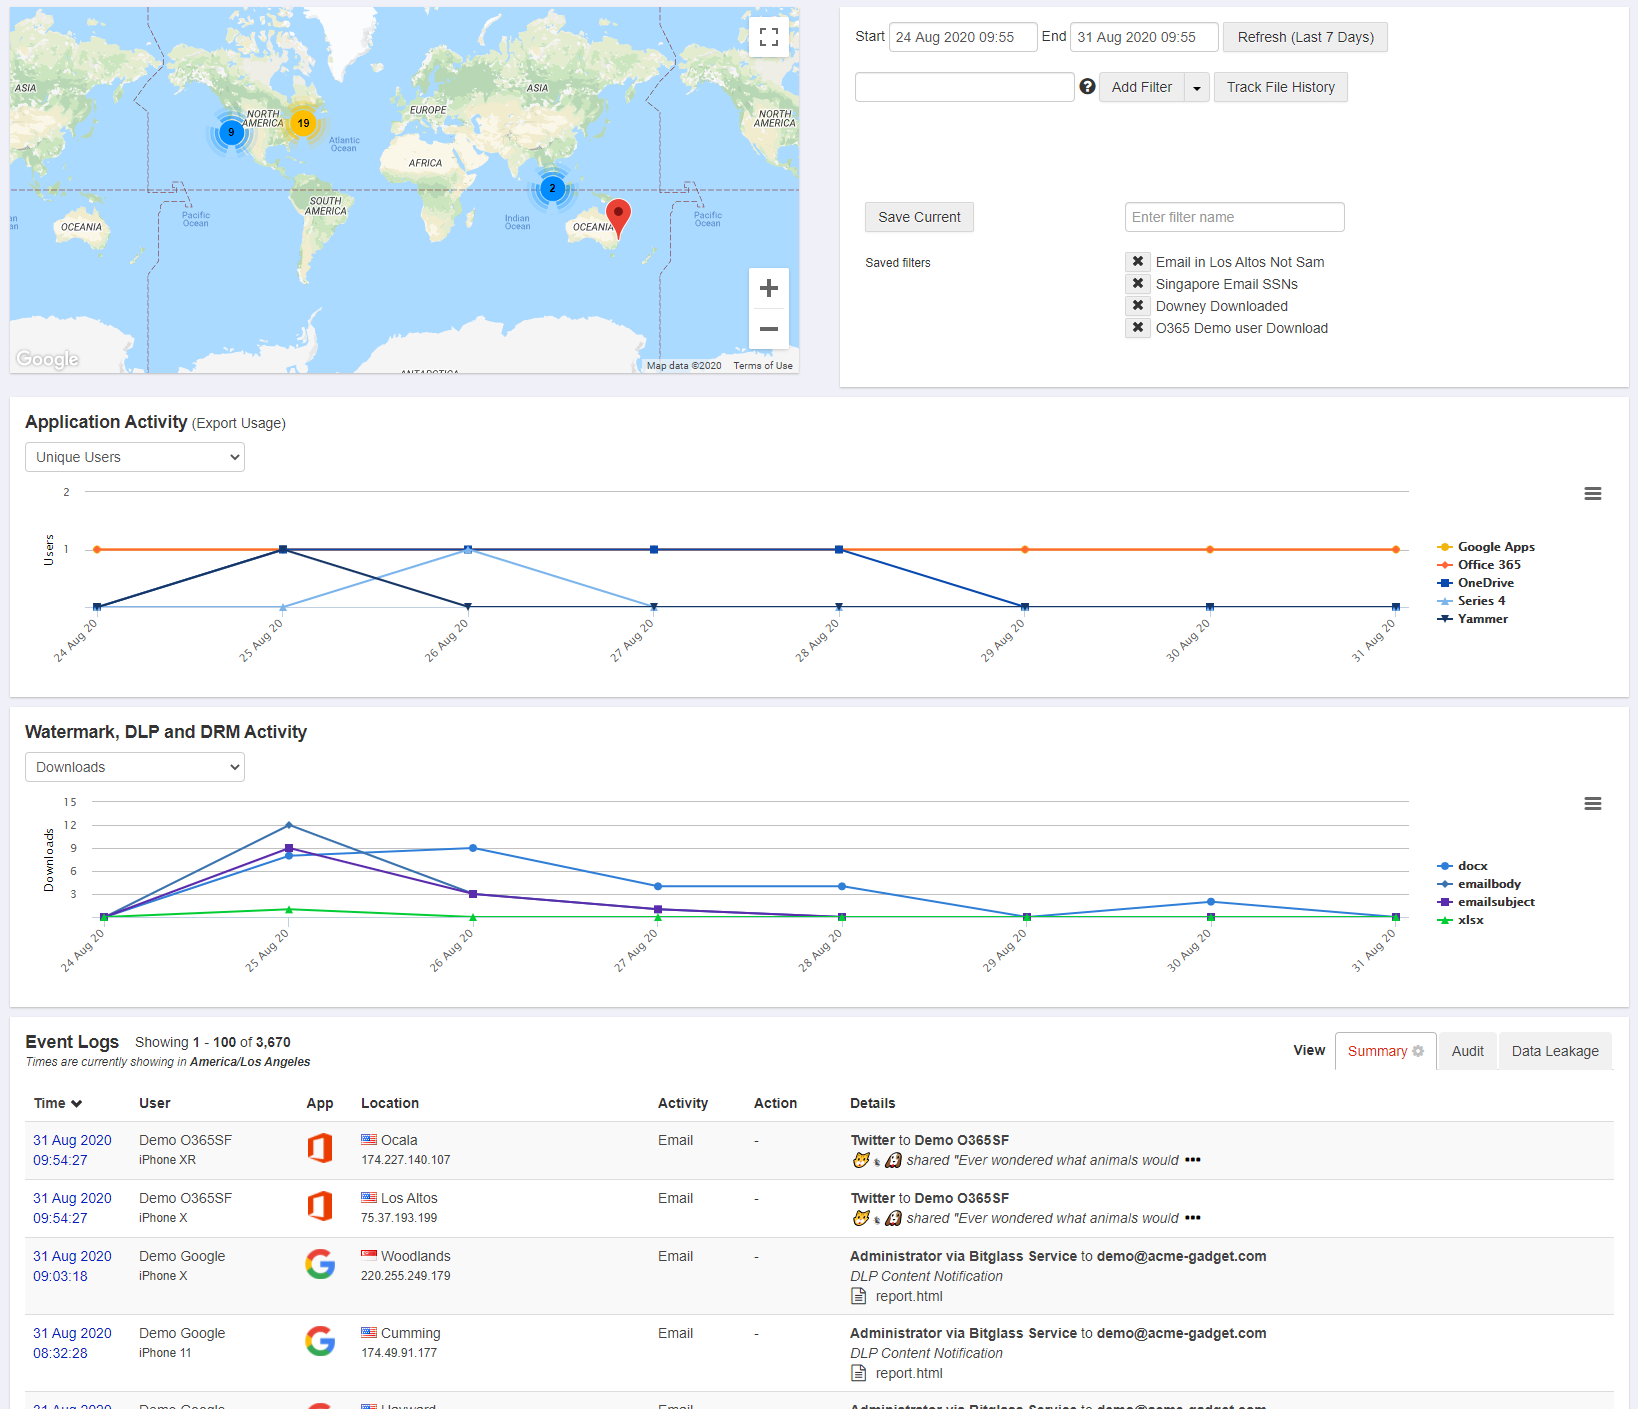The image size is (1638, 1409).
Task: Zoom in on the map
Action: coord(768,289)
